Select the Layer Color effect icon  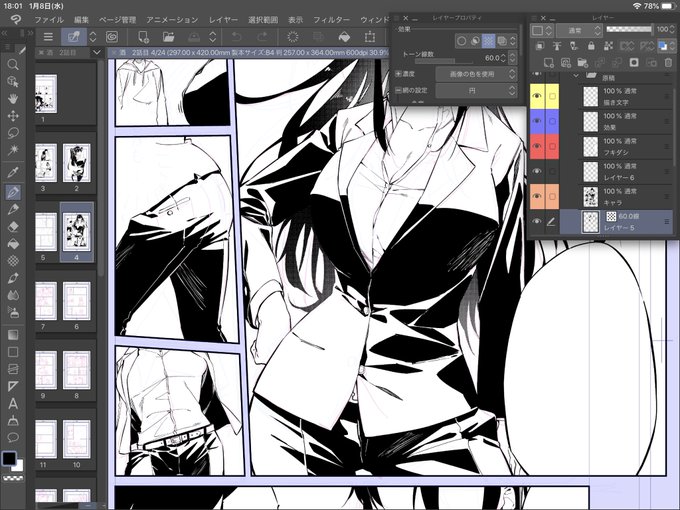tap(502, 41)
